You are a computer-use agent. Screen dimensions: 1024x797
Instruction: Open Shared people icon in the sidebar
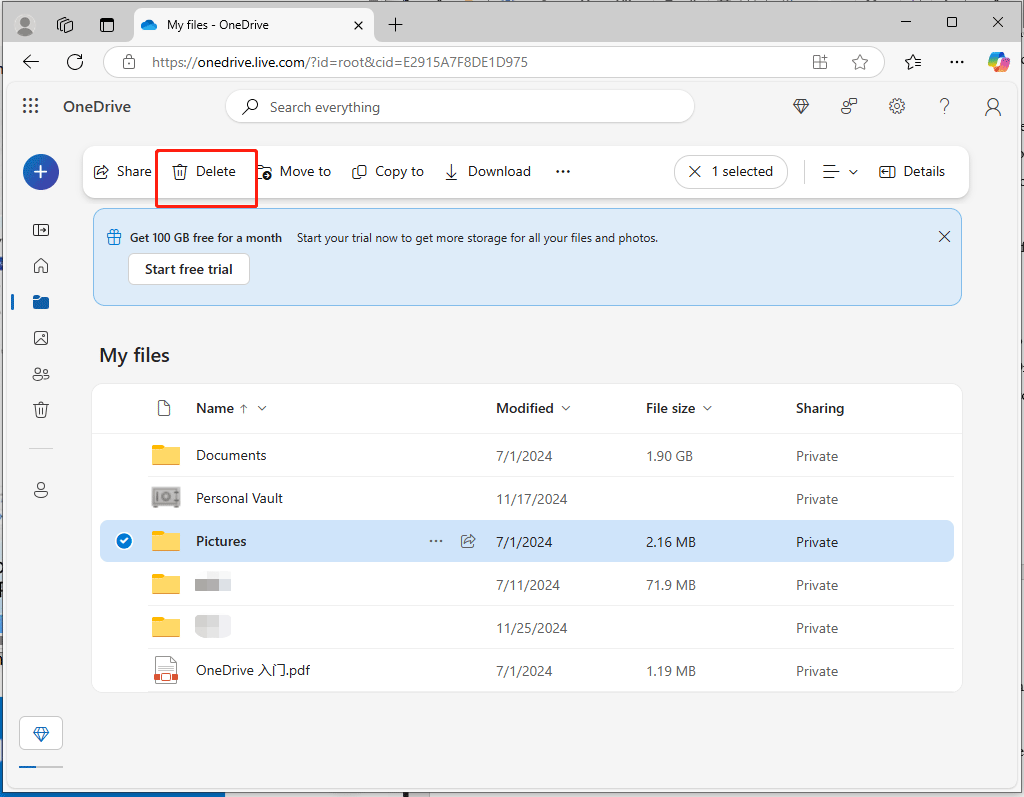(x=41, y=374)
